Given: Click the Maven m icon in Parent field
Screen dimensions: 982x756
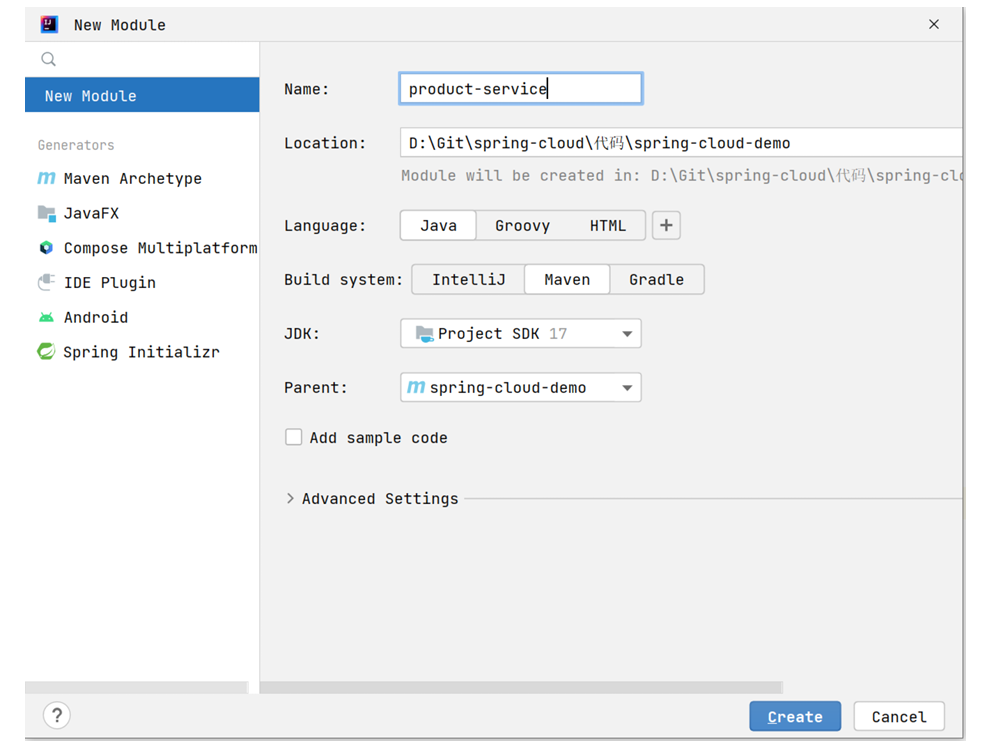Looking at the screenshot, I should 416,388.
